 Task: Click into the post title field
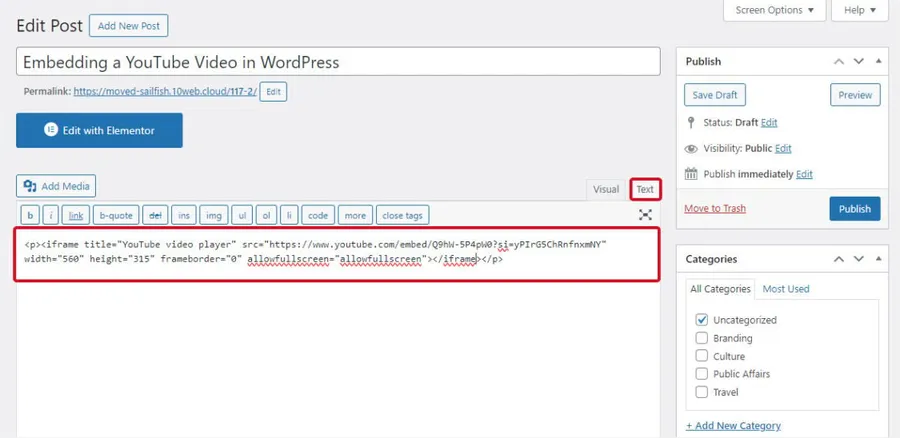point(338,61)
